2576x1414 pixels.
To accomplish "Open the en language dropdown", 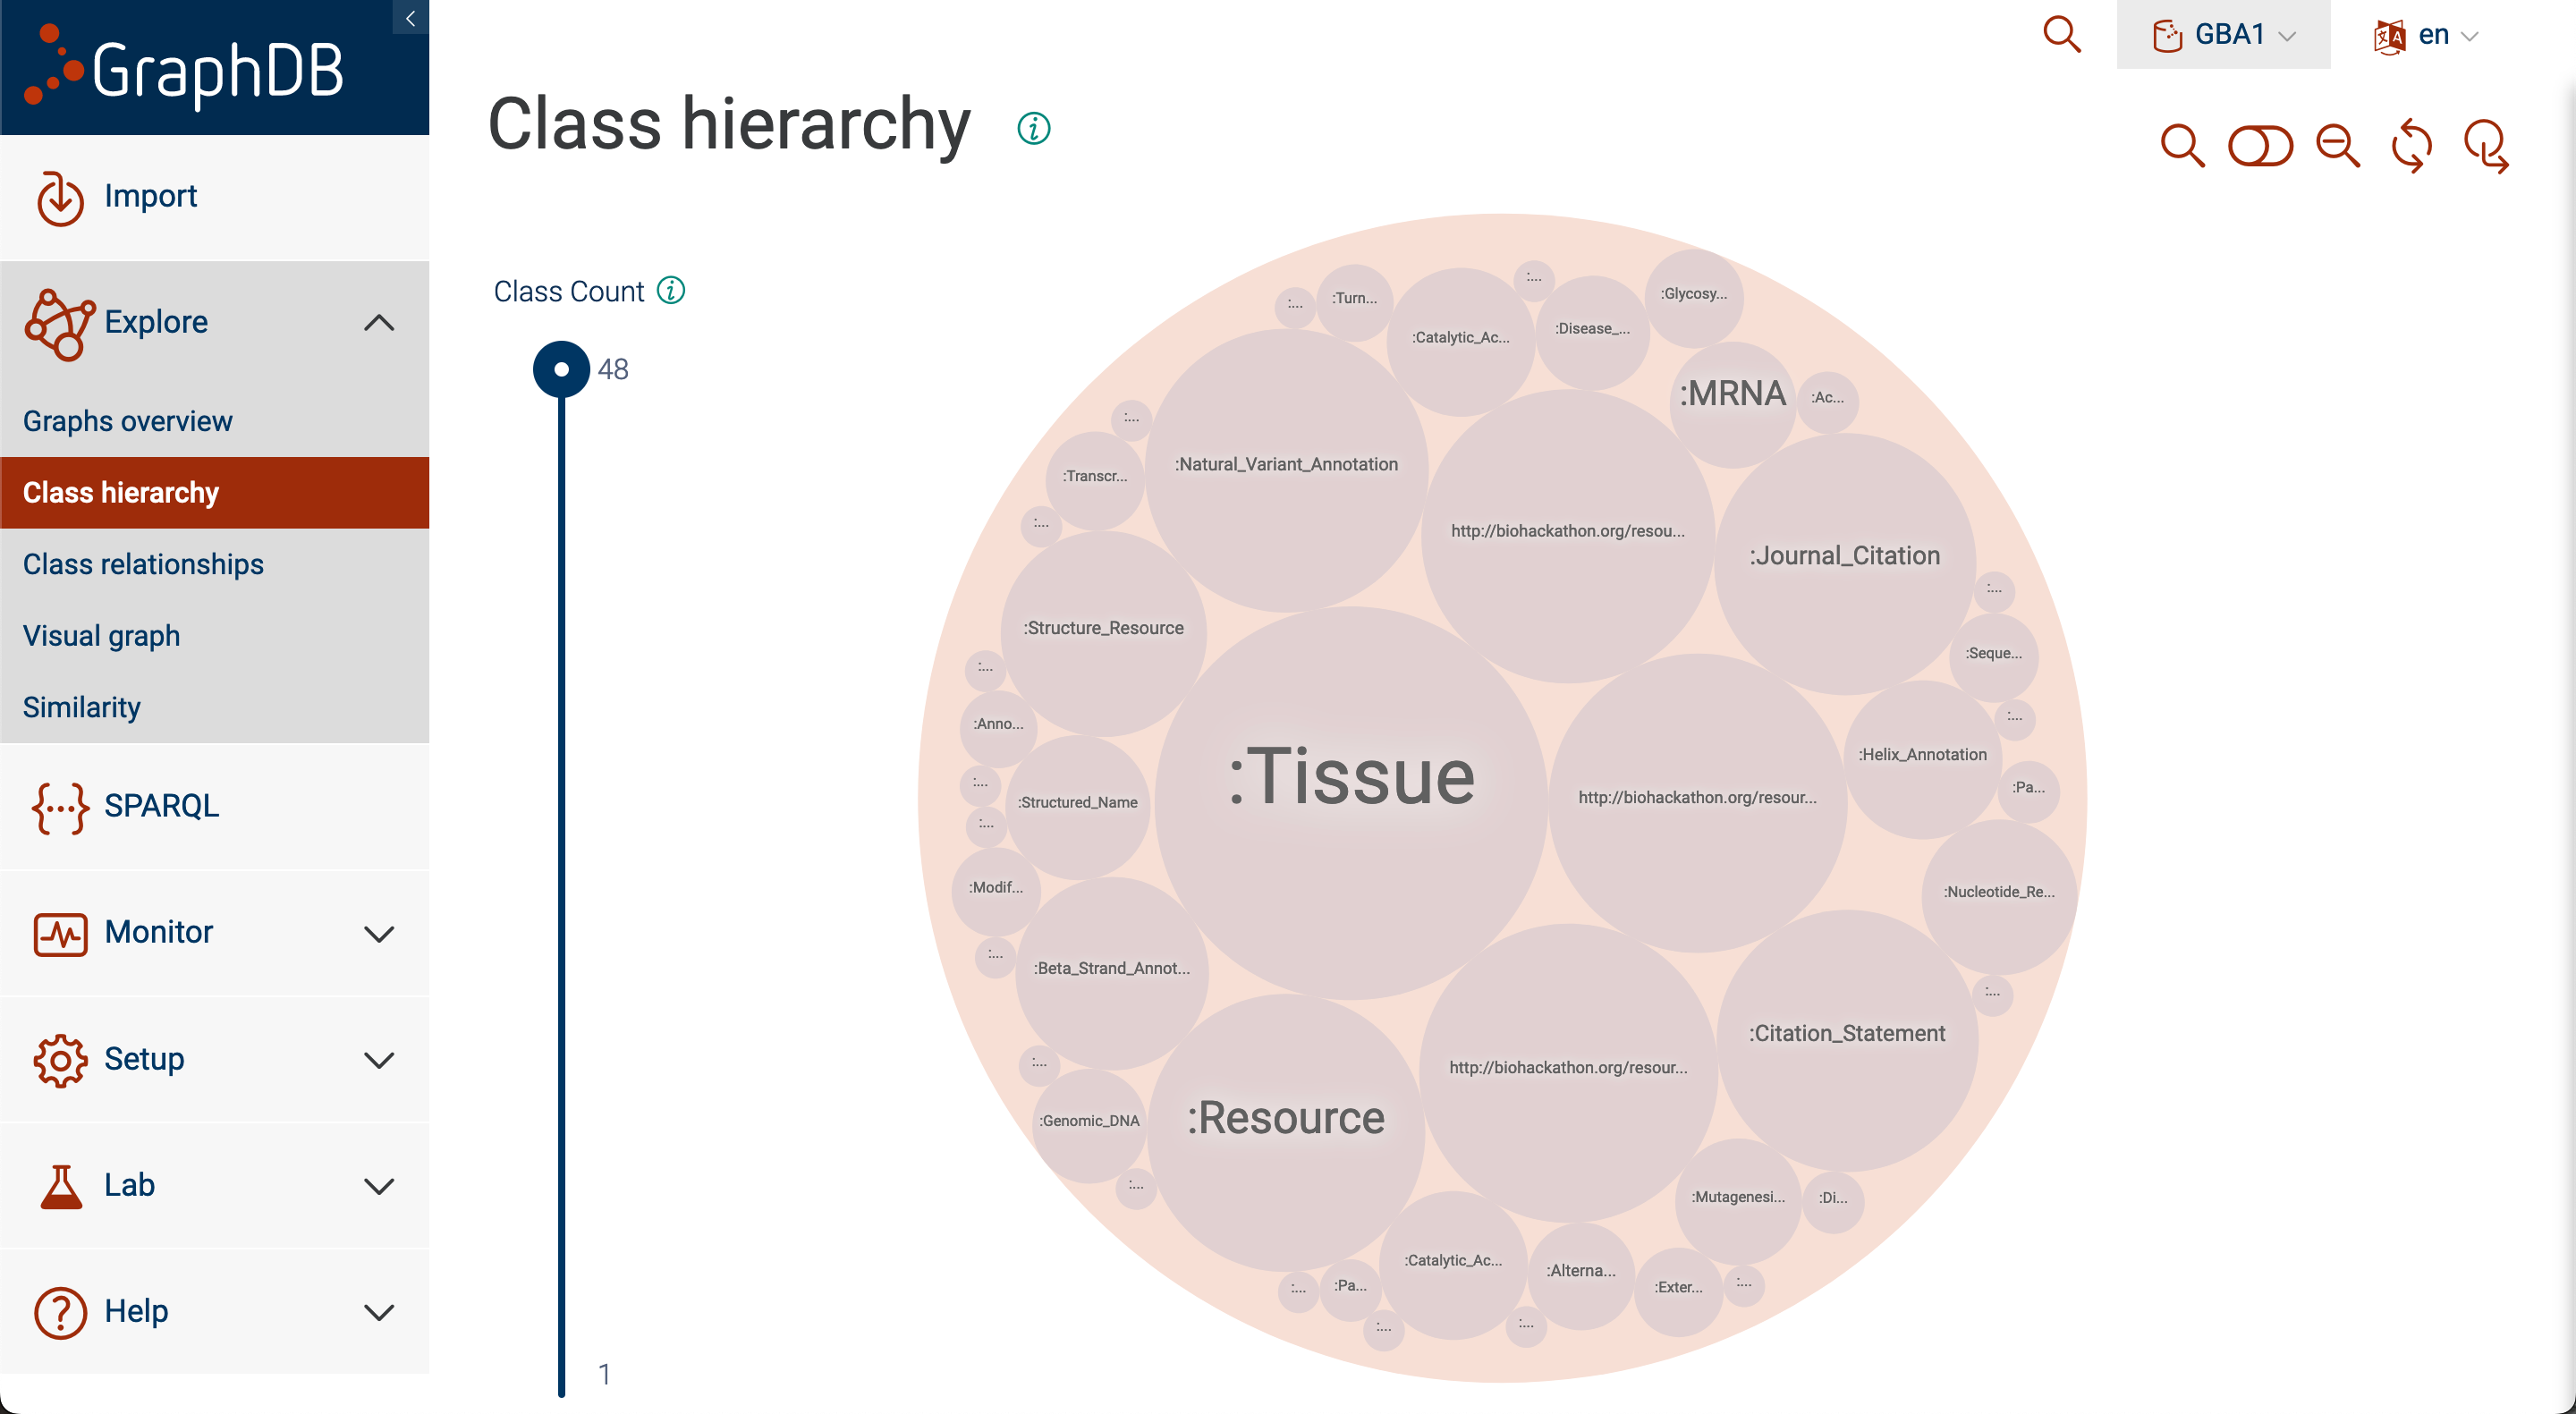I will point(2425,35).
